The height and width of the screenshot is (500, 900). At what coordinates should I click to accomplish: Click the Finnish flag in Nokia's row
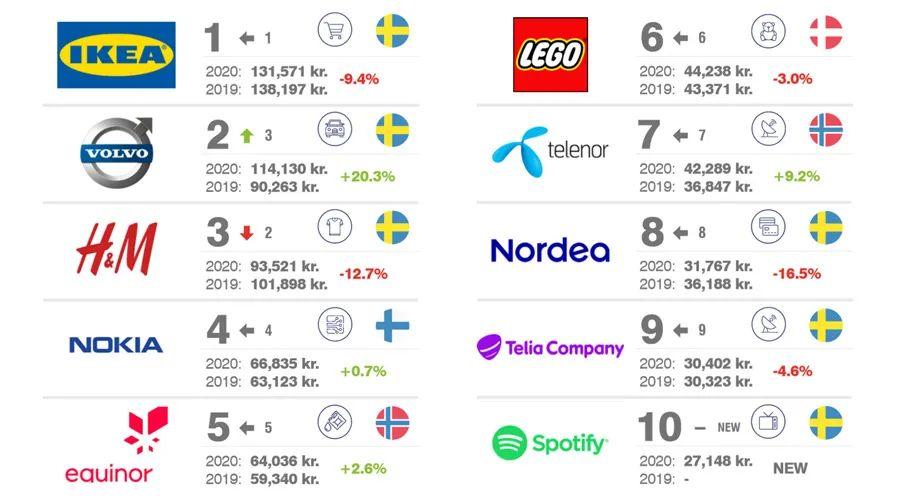pos(392,325)
